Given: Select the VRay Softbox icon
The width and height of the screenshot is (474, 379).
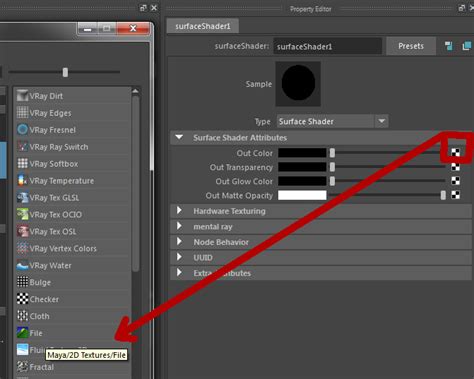Looking at the screenshot, I should click(22, 163).
